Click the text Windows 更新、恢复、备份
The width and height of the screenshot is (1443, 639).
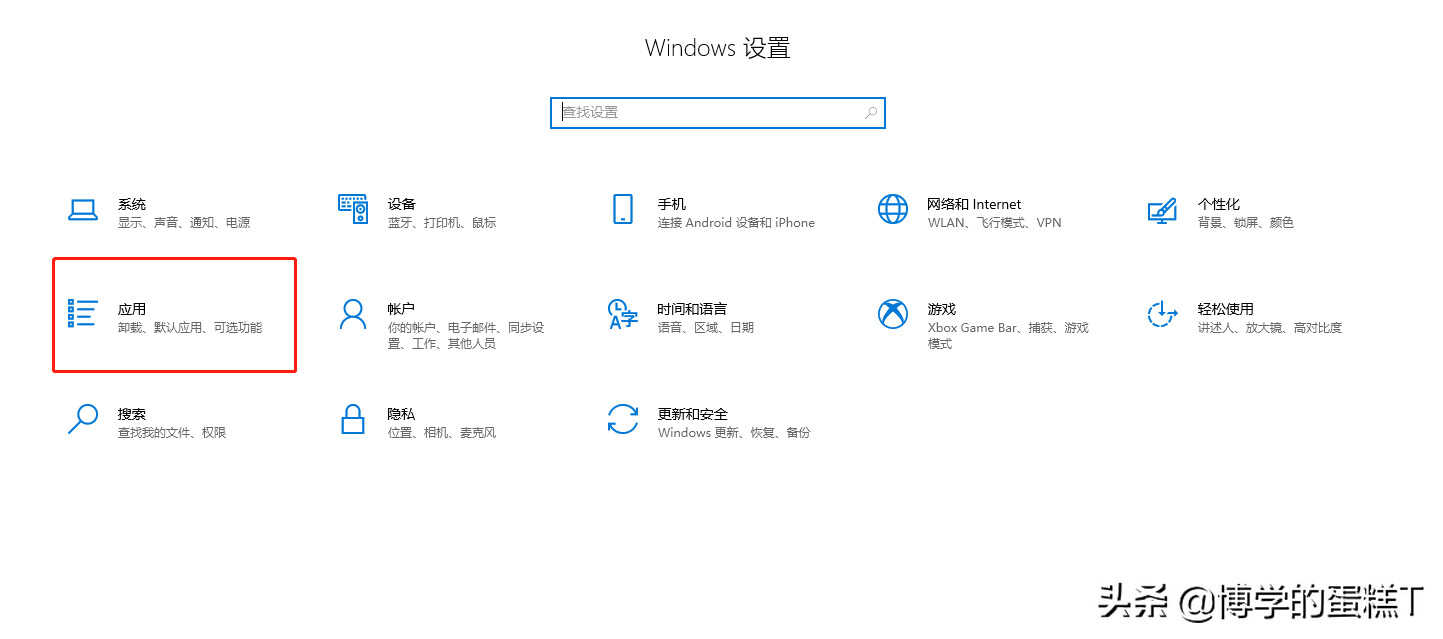coord(734,433)
